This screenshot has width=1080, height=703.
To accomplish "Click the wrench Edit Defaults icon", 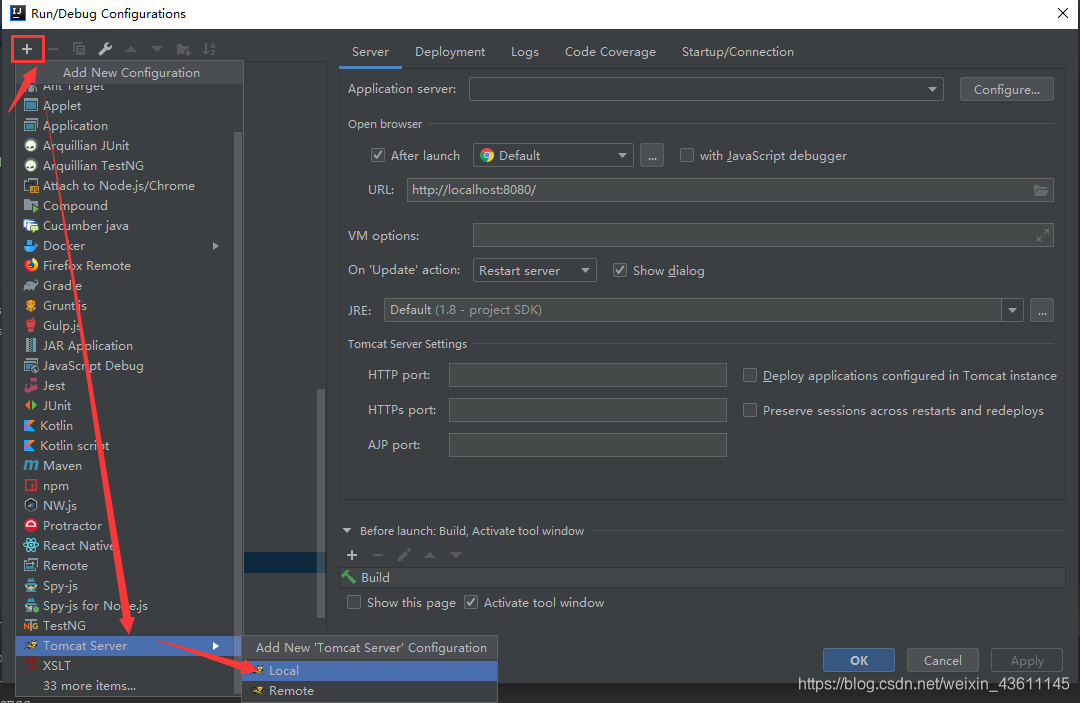I will (105, 49).
